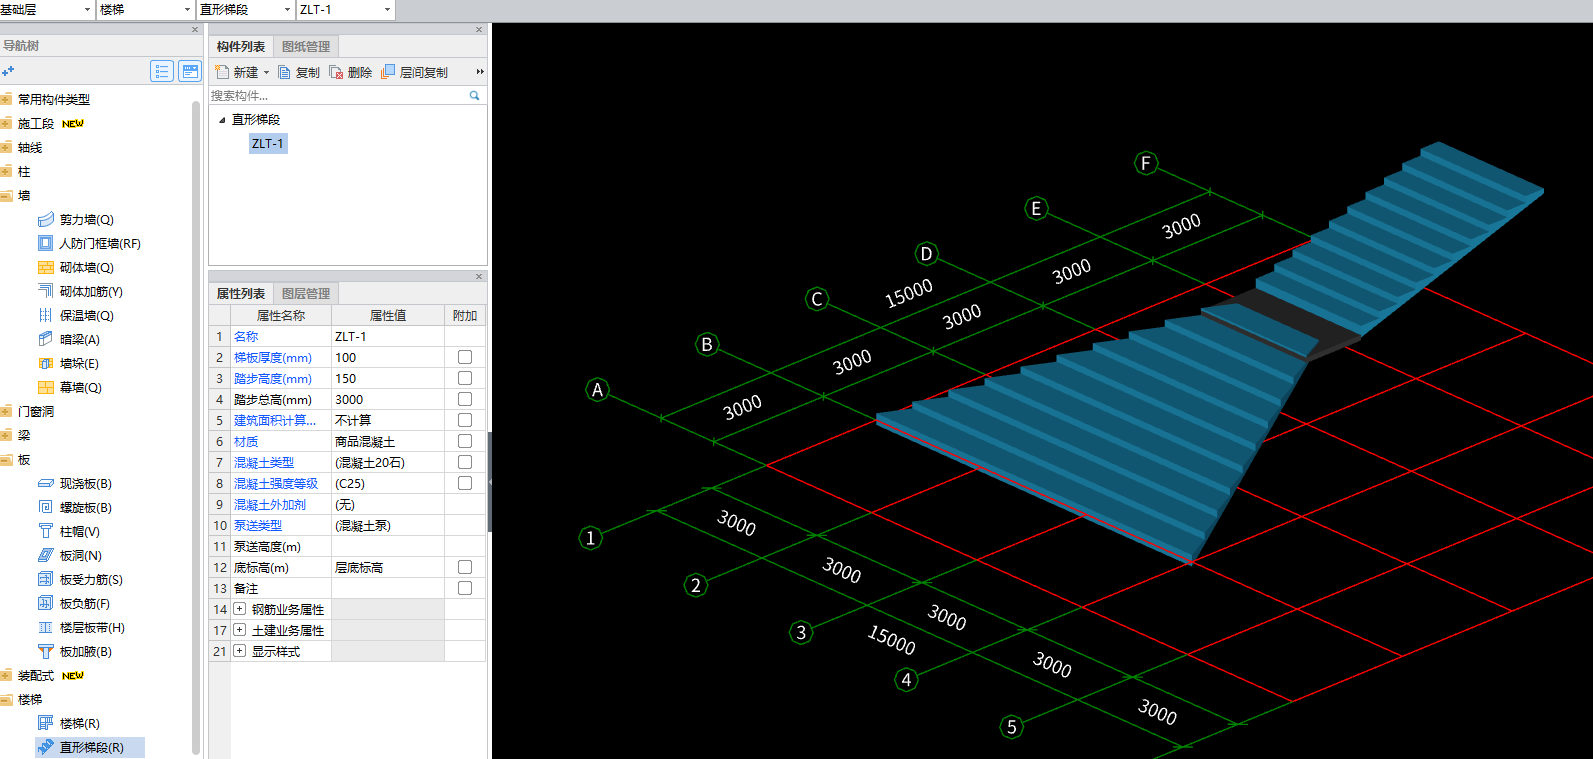1593x759 pixels.
Task: Select the 幕墙(Q) curtain wall icon
Action: 45,387
